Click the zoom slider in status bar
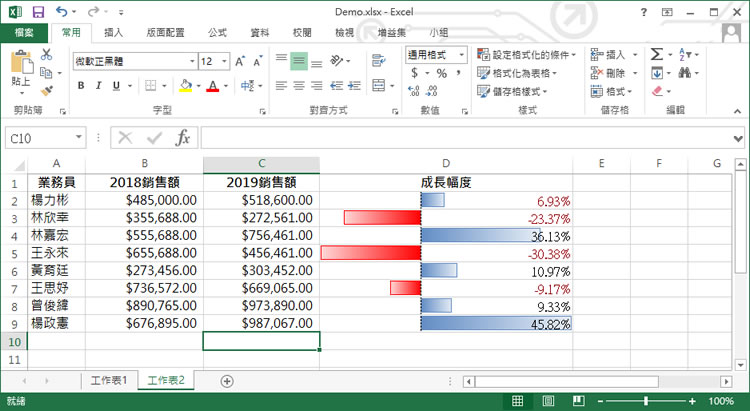 click(x=654, y=400)
